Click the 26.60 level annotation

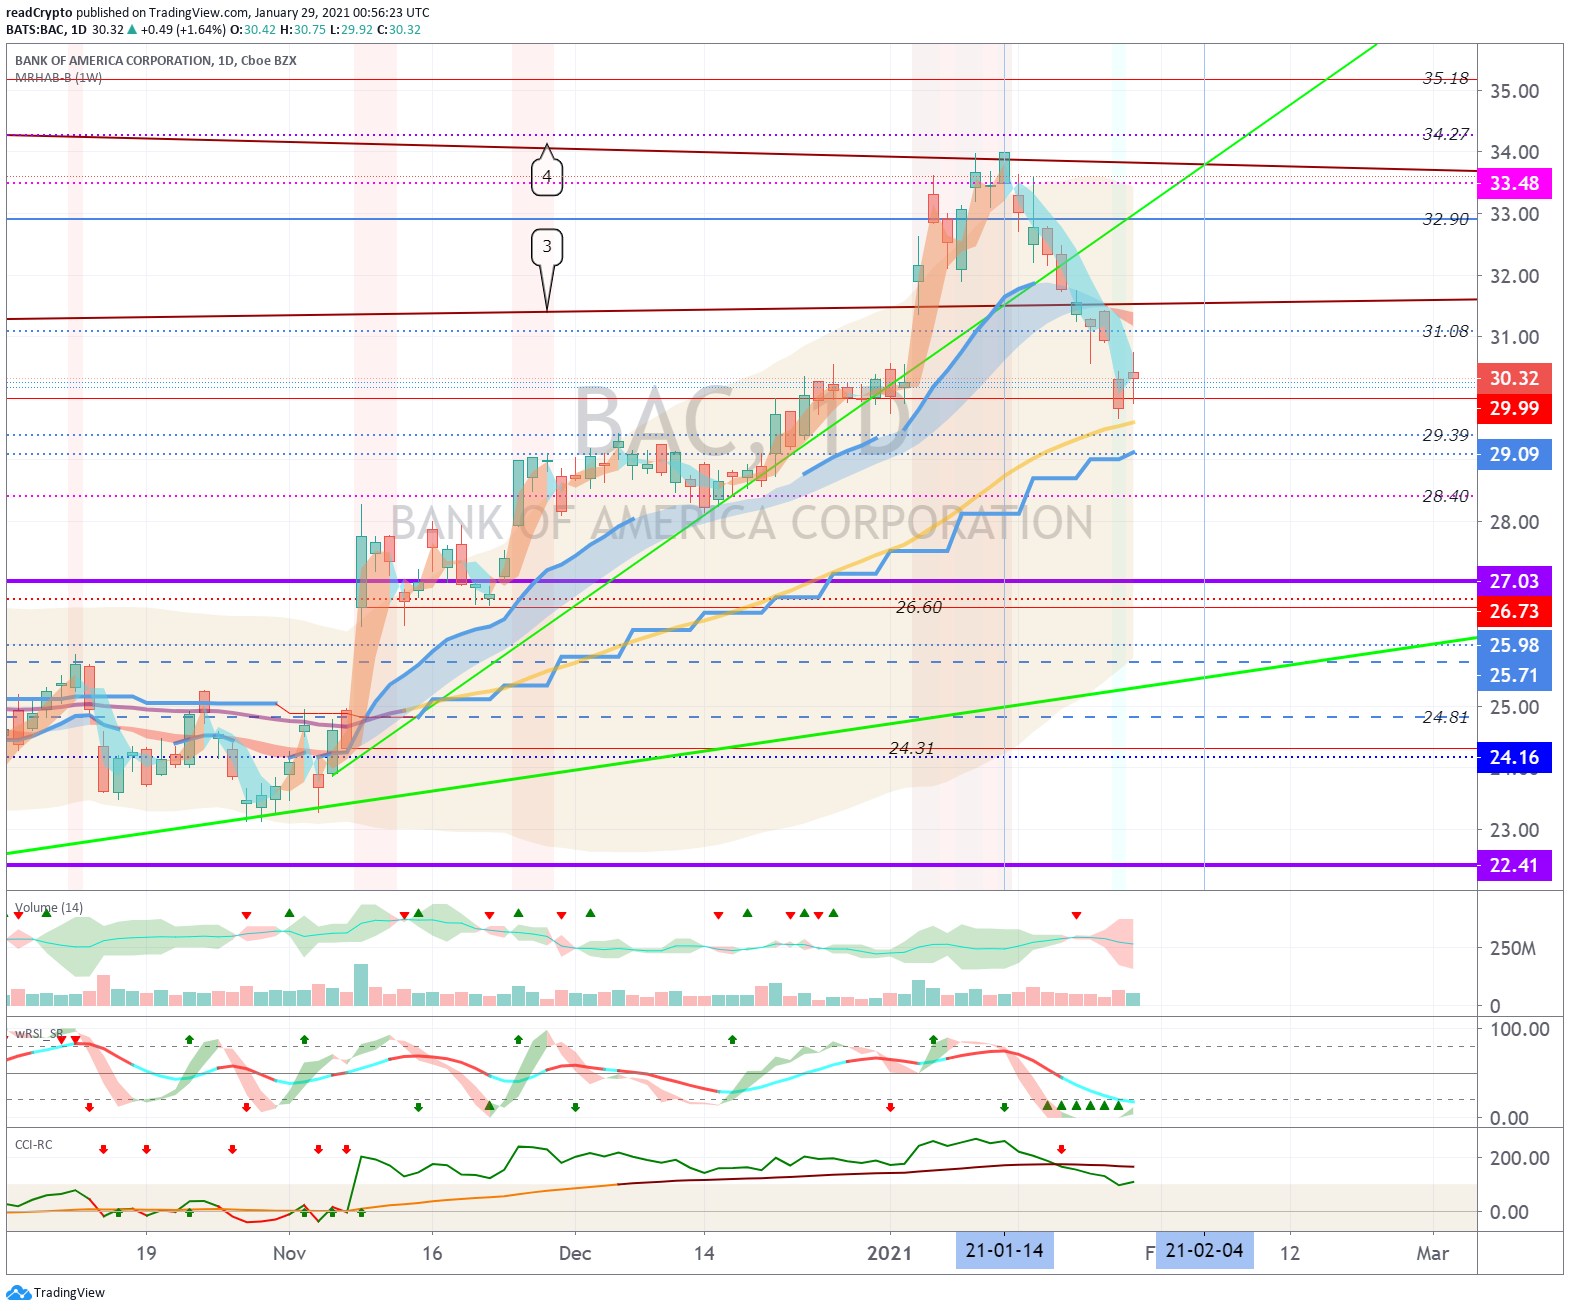click(919, 607)
